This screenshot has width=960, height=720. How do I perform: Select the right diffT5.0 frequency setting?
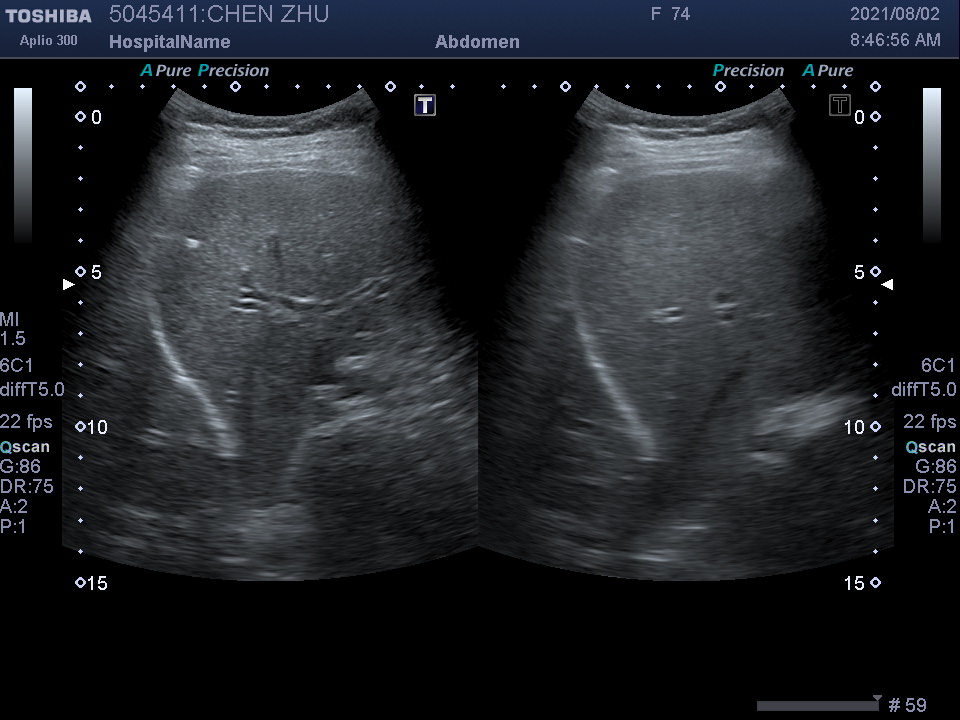point(924,390)
